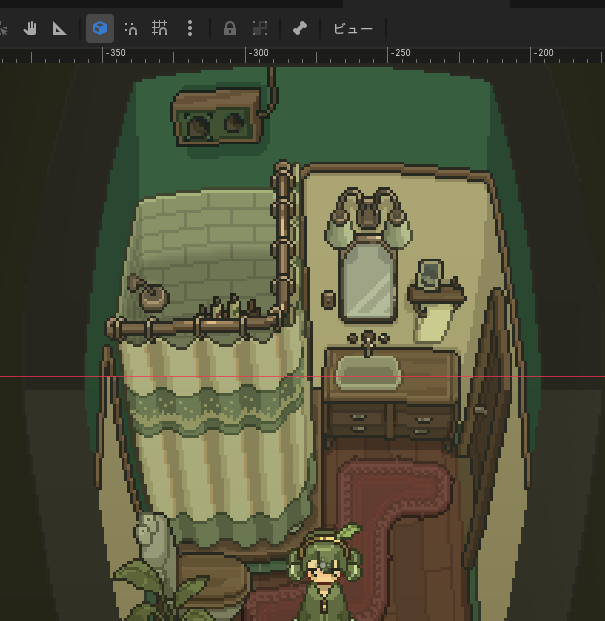Open the snapping options three-dot menu
Screen dimensions: 605x621
coord(190,29)
